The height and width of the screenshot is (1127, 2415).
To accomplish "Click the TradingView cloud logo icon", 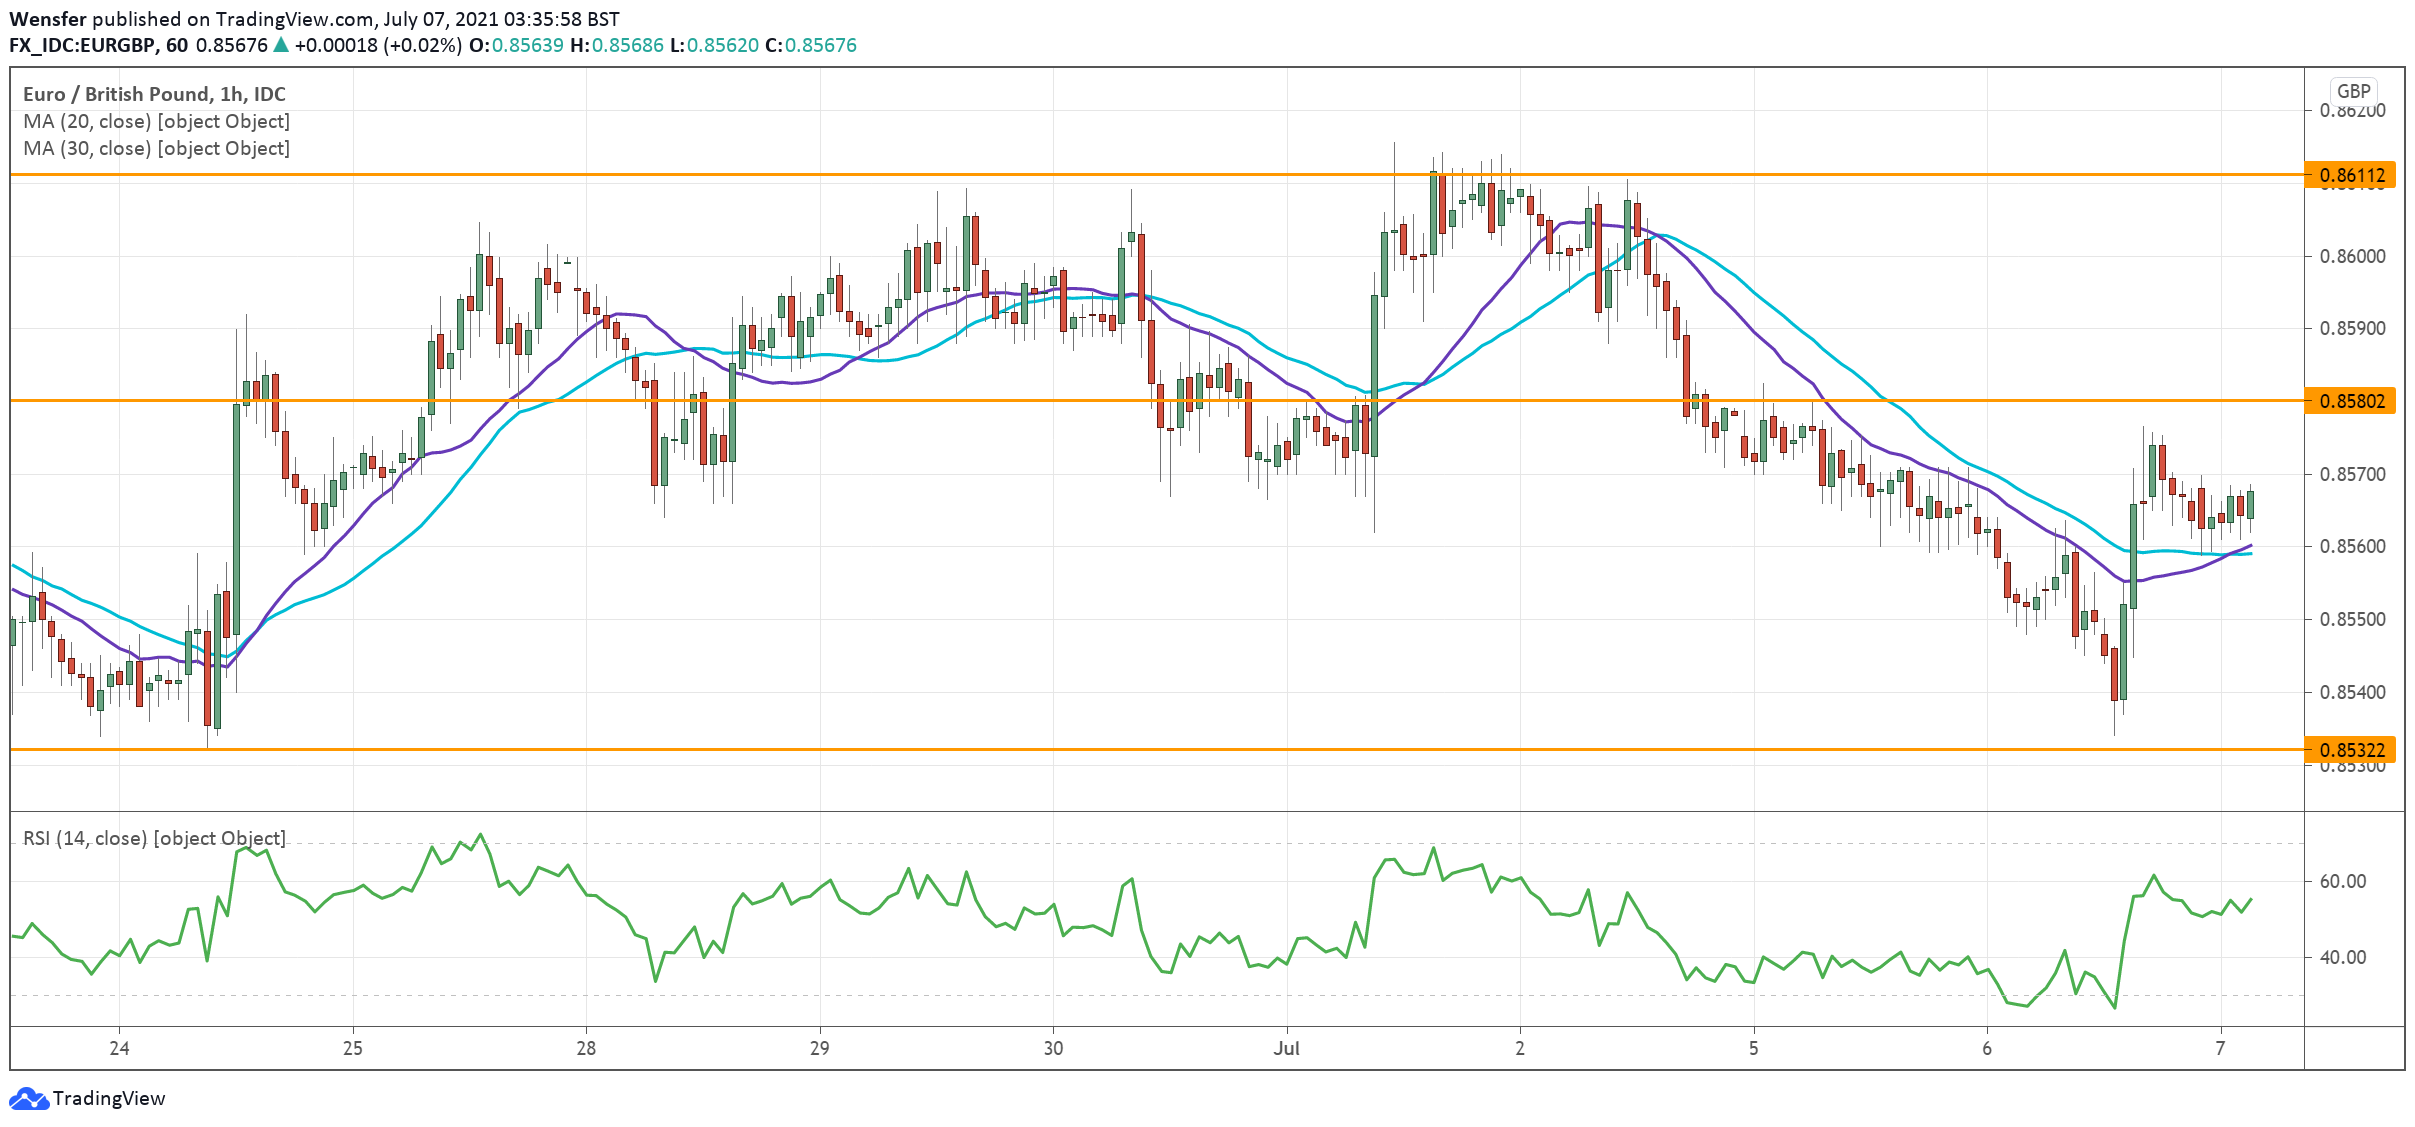I will pos(28,1098).
